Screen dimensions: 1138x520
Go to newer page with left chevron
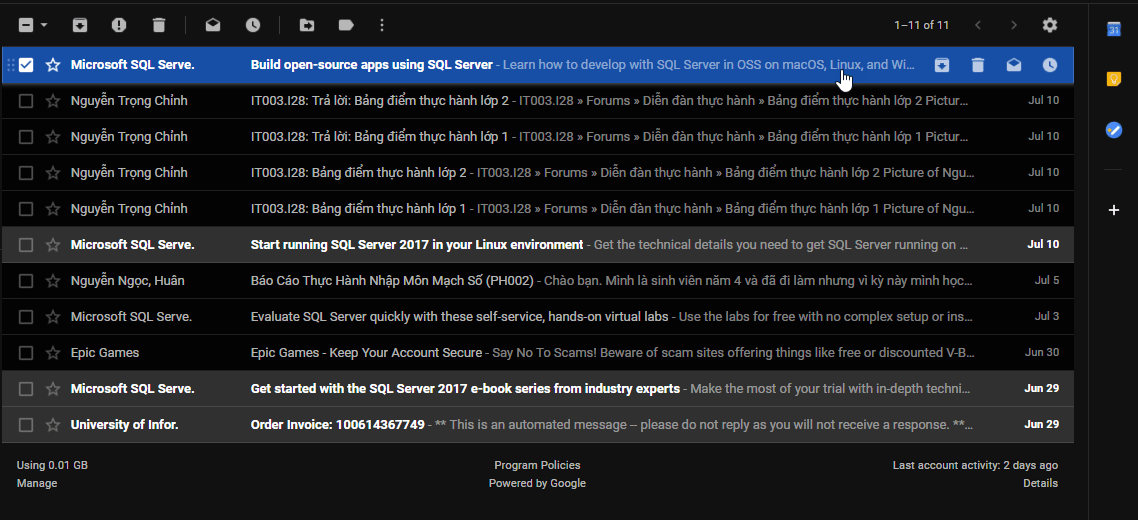[x=978, y=25]
